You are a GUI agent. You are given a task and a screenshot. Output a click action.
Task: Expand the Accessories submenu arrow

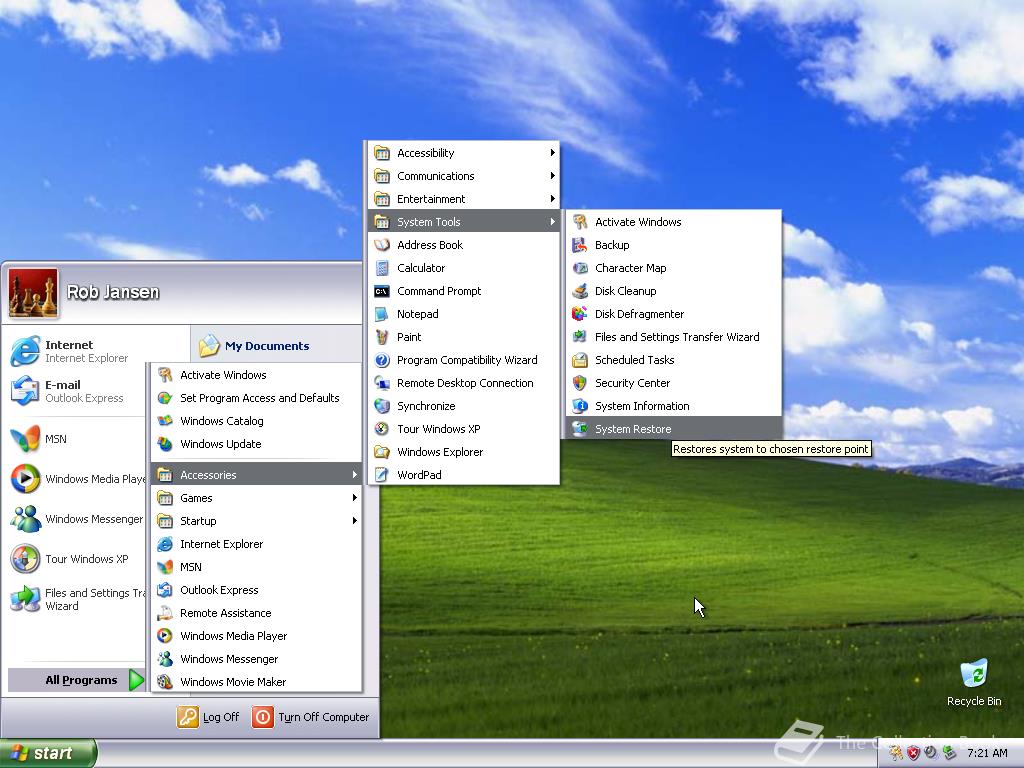pyautogui.click(x=355, y=475)
